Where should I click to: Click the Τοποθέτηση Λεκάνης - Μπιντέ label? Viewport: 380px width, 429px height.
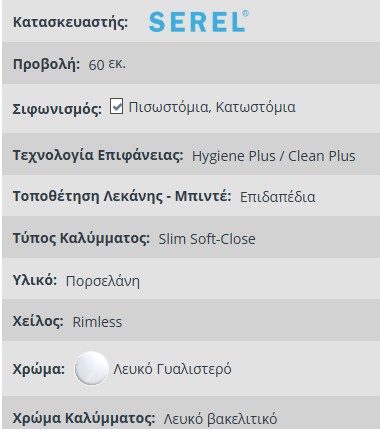[x=122, y=196]
